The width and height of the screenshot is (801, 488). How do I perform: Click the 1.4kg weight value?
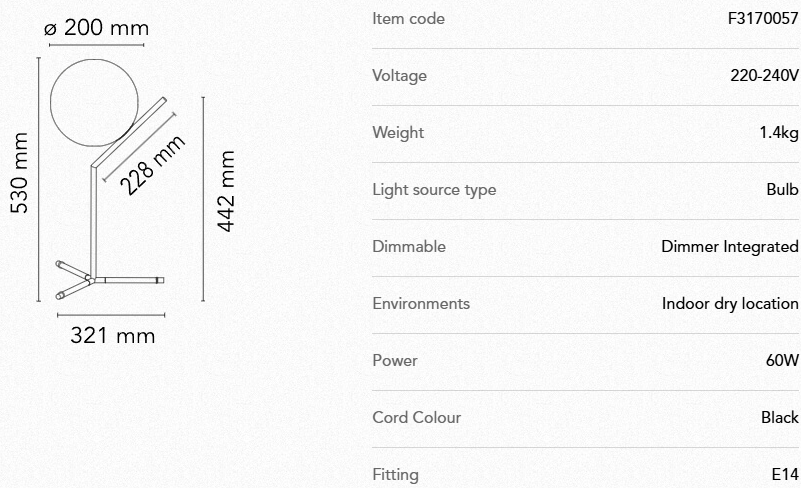click(x=779, y=132)
